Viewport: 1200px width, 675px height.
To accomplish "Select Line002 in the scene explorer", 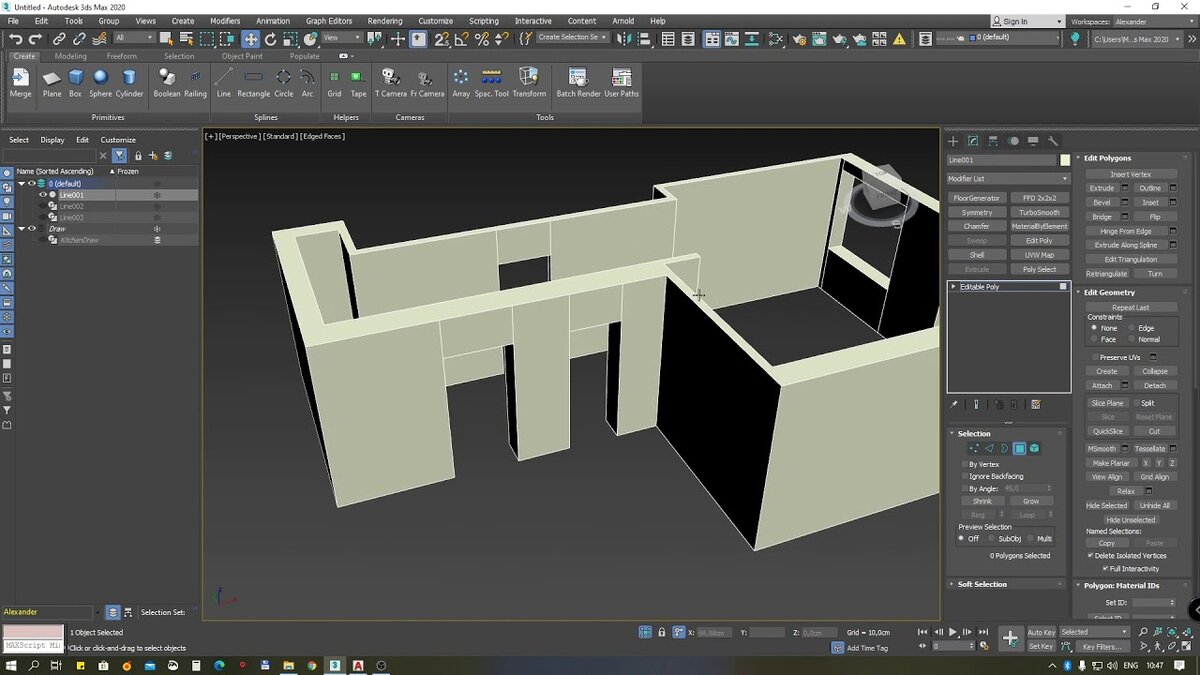I will click(x=71, y=206).
